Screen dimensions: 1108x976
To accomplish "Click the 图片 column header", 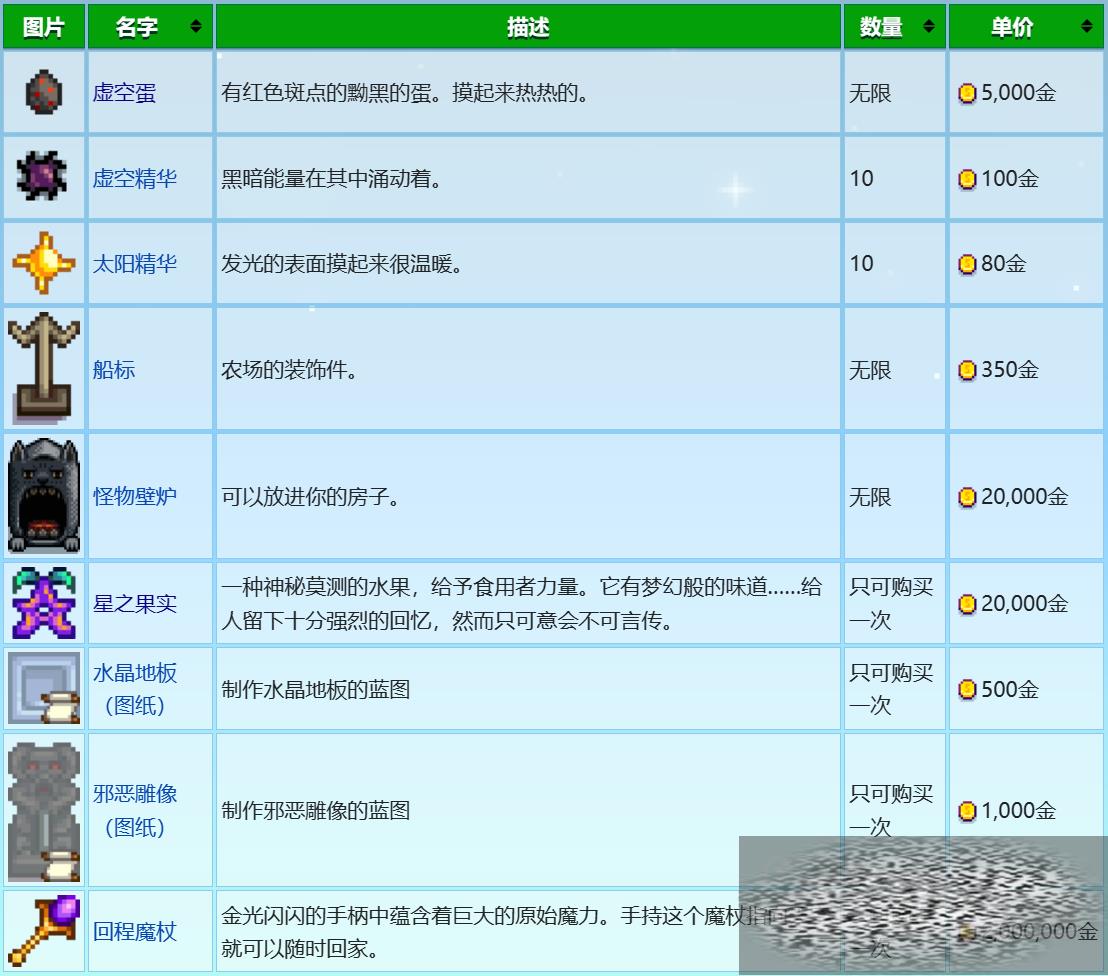I will click(44, 27).
